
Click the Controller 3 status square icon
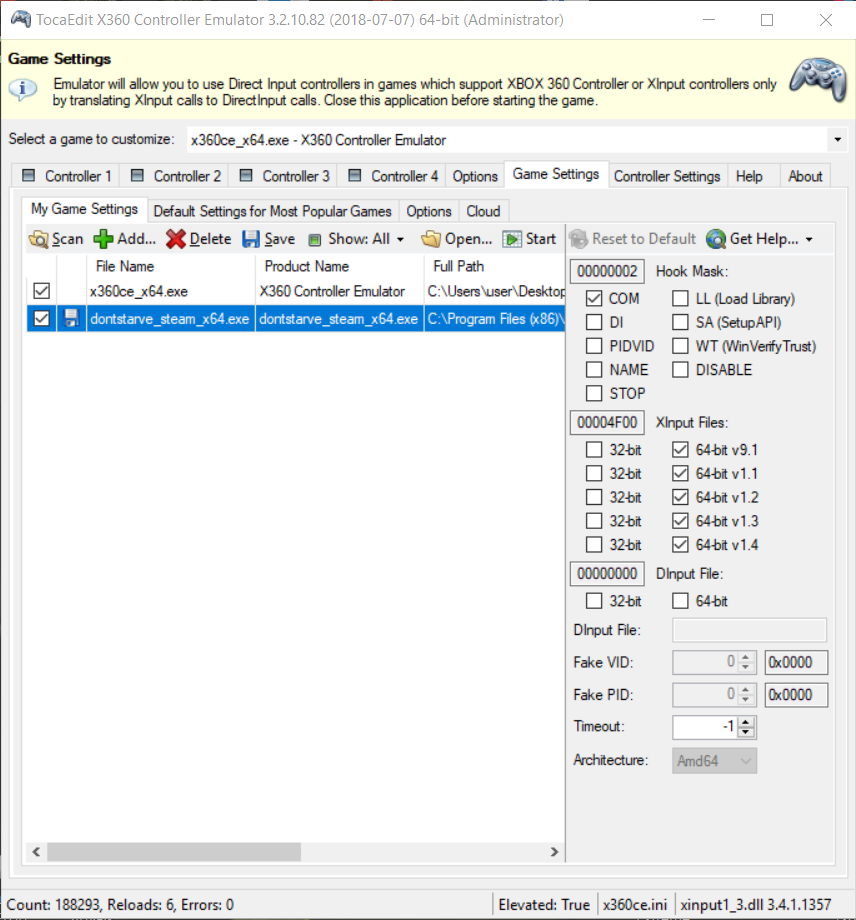pos(246,175)
